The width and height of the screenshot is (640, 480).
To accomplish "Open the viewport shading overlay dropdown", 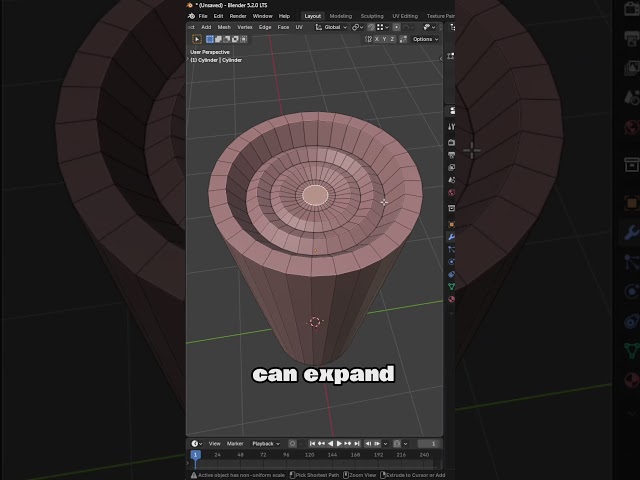I will tap(429, 27).
